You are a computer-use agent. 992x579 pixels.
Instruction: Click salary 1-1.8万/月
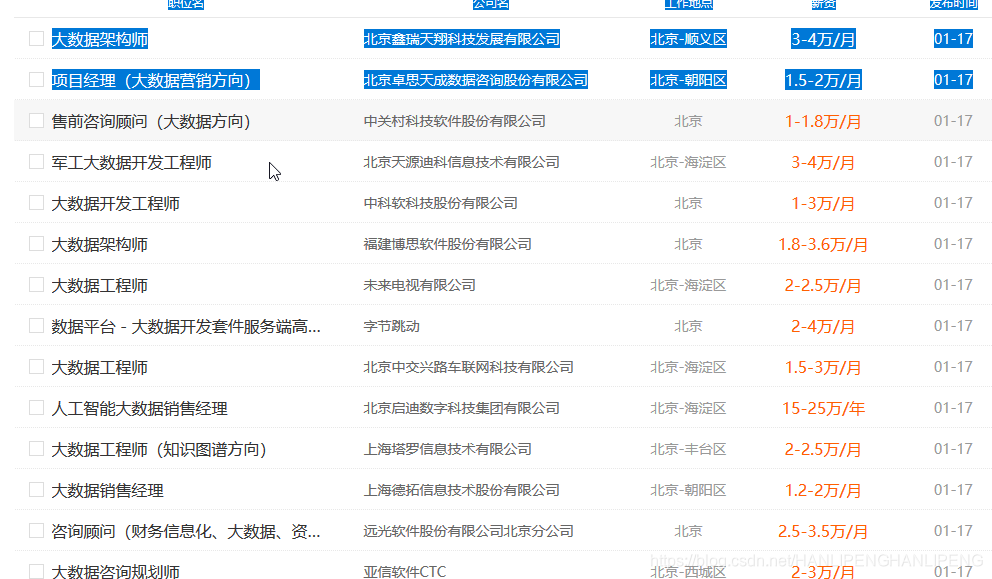click(823, 121)
